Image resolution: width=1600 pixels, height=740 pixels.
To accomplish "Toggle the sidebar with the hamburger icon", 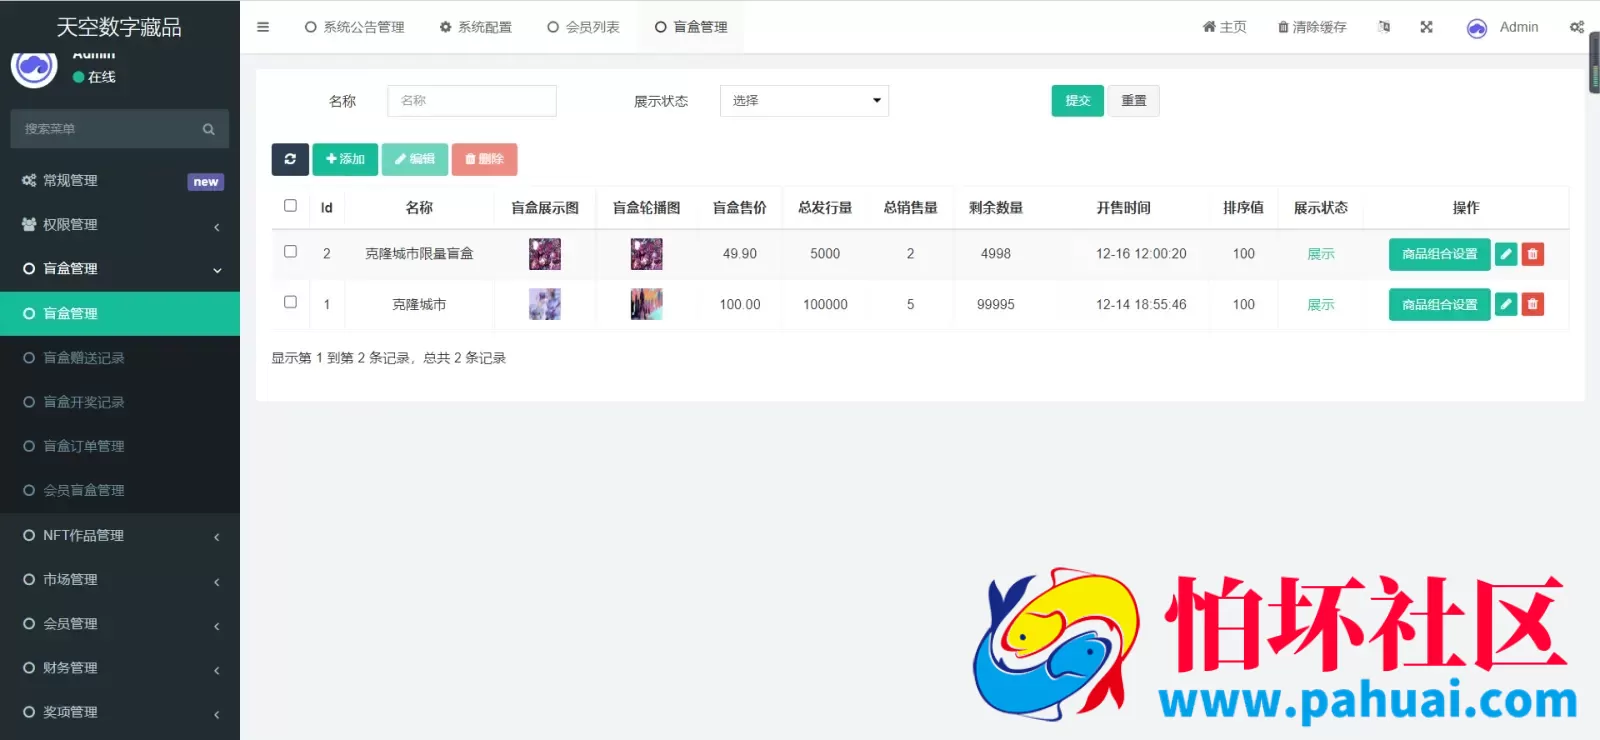I will [x=263, y=27].
